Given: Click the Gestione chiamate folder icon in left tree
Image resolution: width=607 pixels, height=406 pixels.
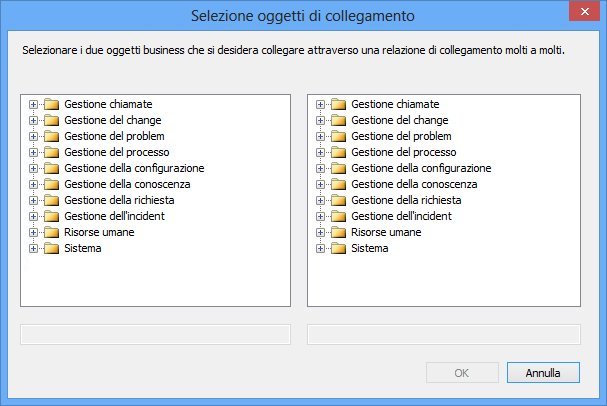Looking at the screenshot, I should click(51, 104).
